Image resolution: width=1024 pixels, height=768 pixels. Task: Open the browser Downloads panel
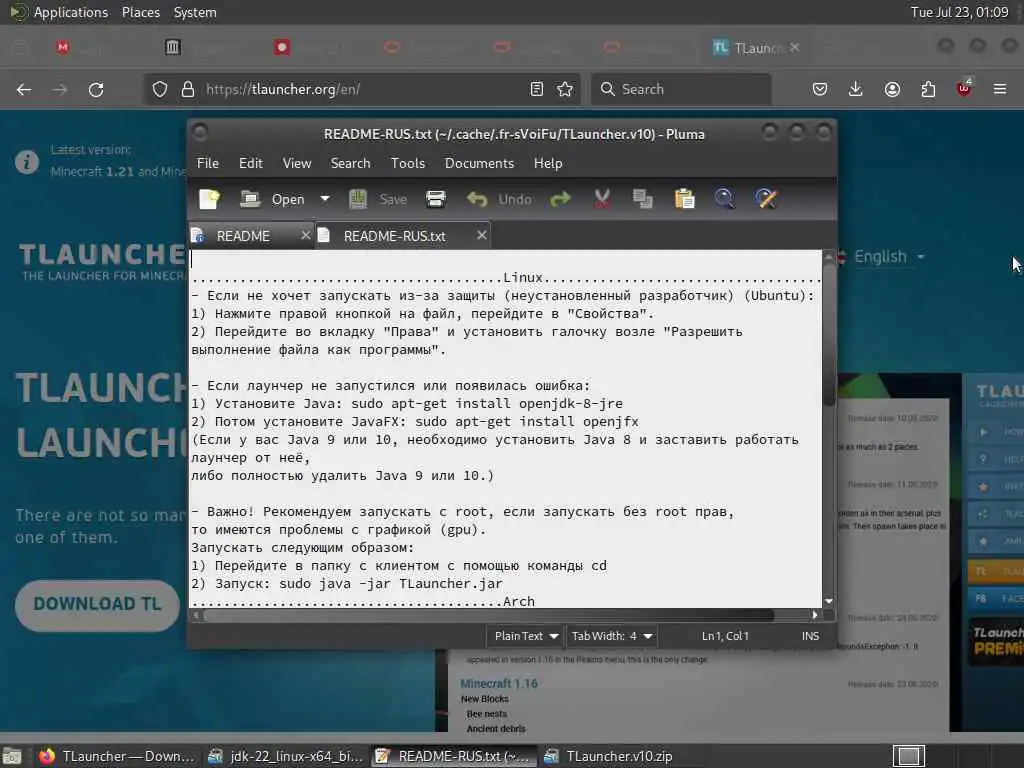coord(856,89)
